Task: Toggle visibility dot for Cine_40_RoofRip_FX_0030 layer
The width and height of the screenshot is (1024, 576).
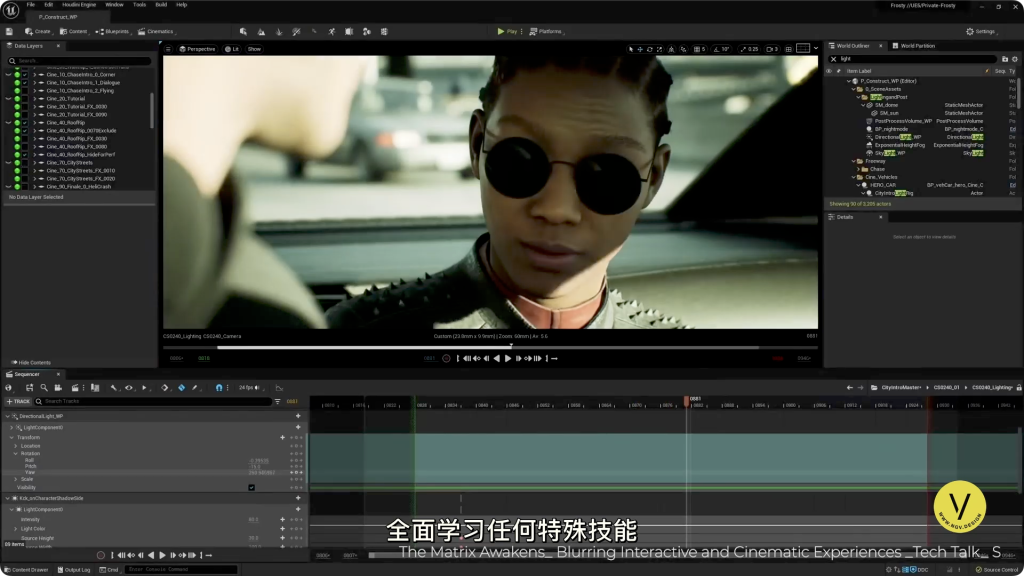Action: point(17,138)
